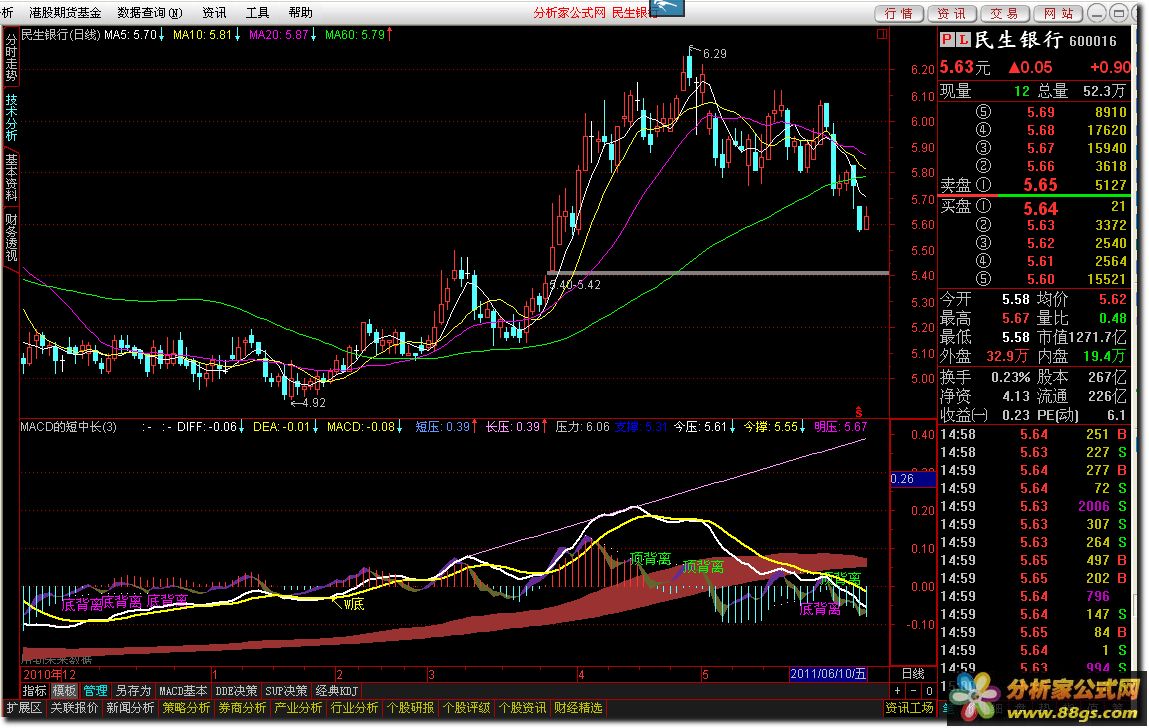Viewport: 1149px width, 728px height.
Task: Open the 工具 menu
Action: [257, 13]
